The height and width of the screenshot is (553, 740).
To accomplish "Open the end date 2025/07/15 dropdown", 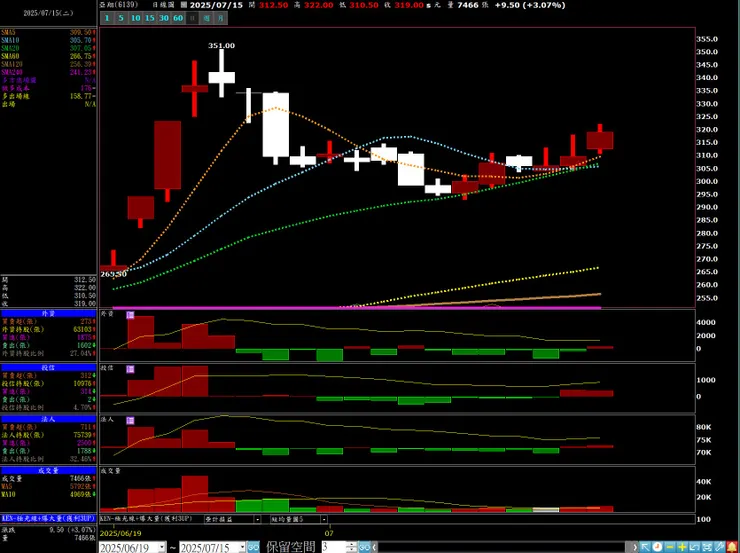I will point(242,547).
